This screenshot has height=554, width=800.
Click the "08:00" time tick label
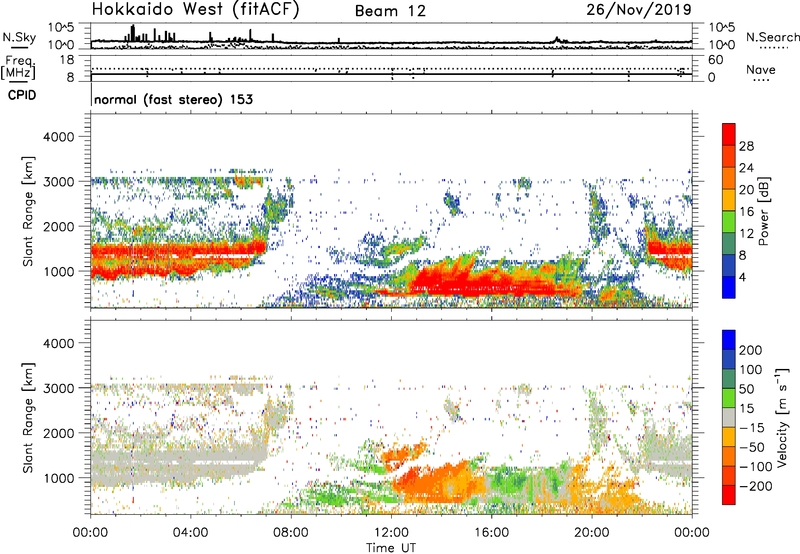click(291, 533)
